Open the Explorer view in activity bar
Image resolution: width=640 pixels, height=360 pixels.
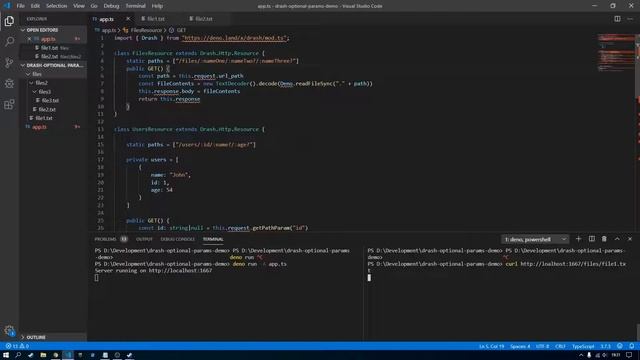9,21
